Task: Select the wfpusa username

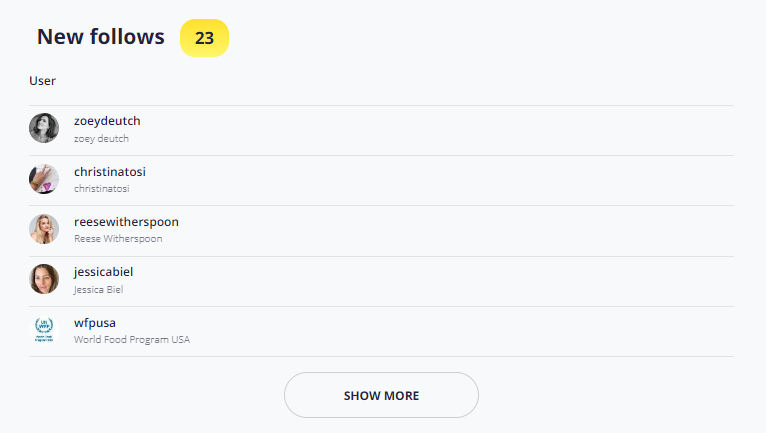Action: tap(95, 323)
